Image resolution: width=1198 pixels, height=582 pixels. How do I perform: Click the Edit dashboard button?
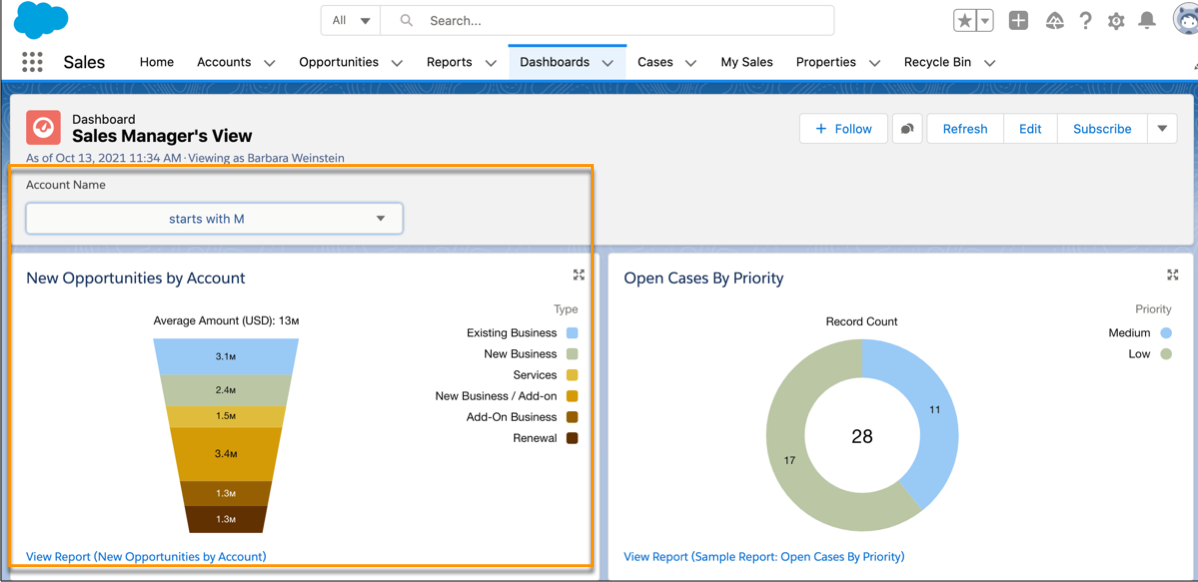click(x=1030, y=129)
